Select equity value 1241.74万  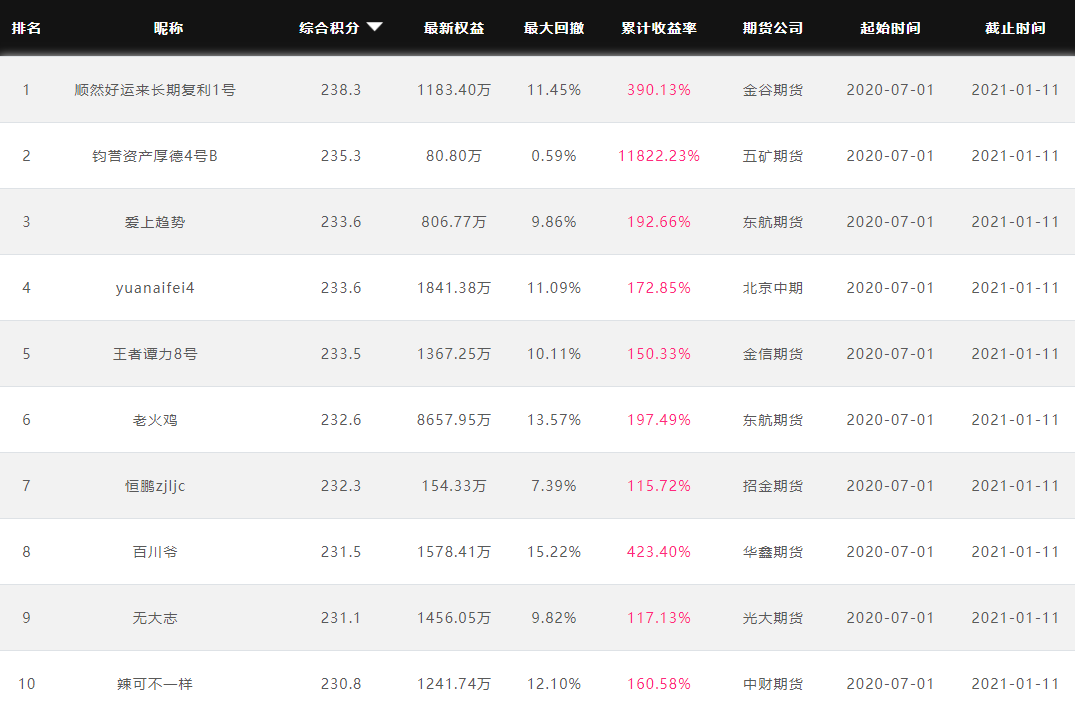454,684
